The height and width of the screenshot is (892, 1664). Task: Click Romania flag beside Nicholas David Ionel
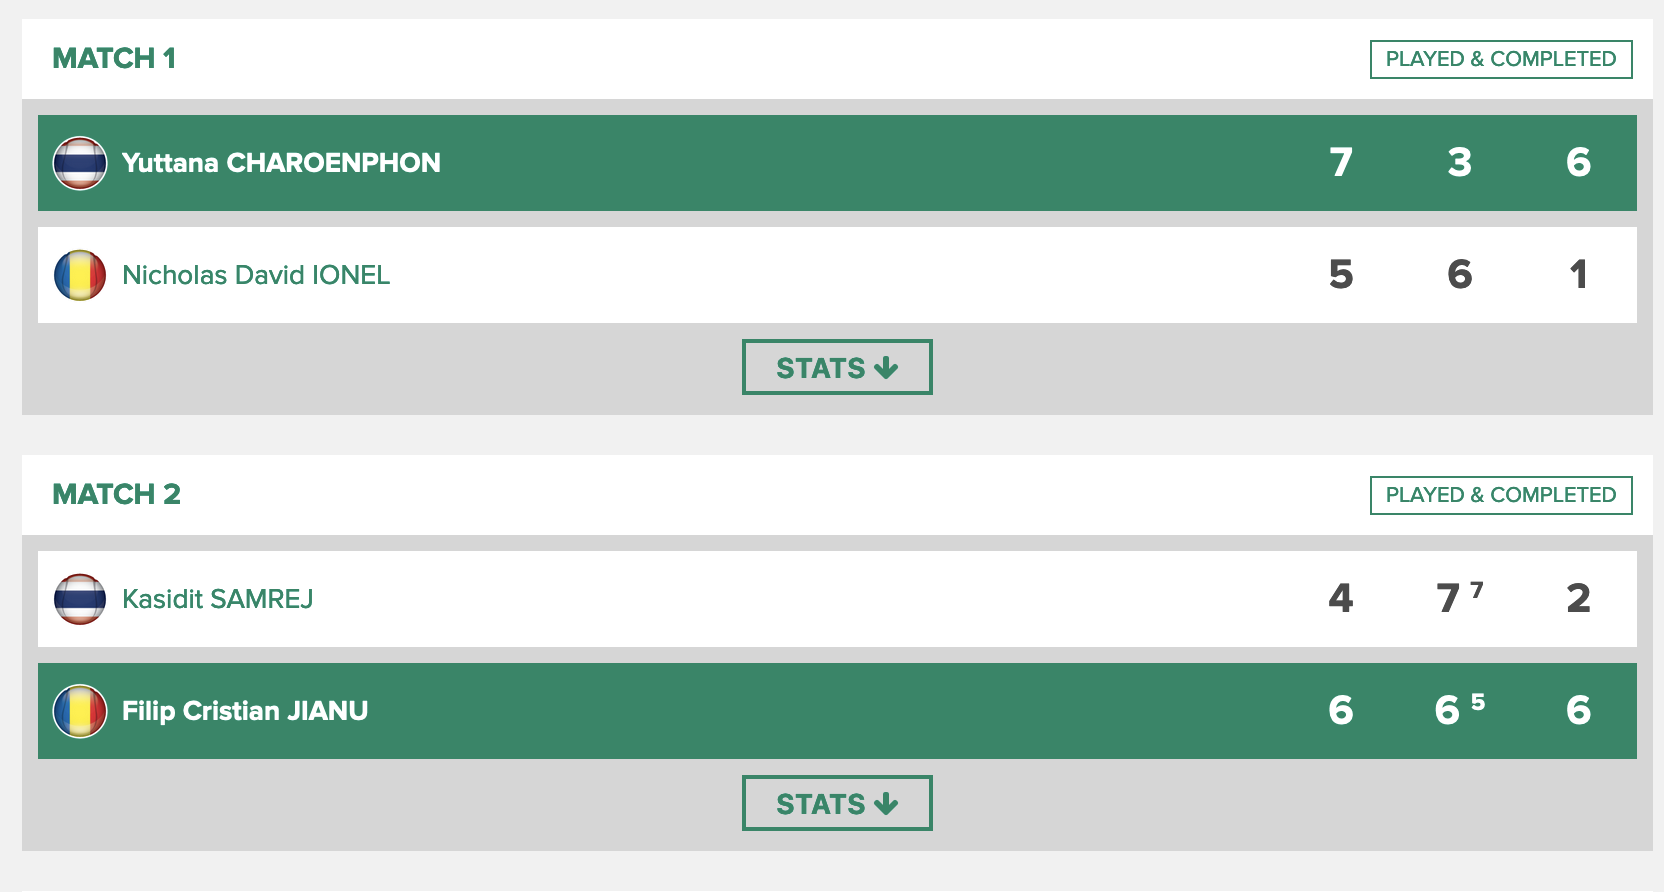coord(80,275)
